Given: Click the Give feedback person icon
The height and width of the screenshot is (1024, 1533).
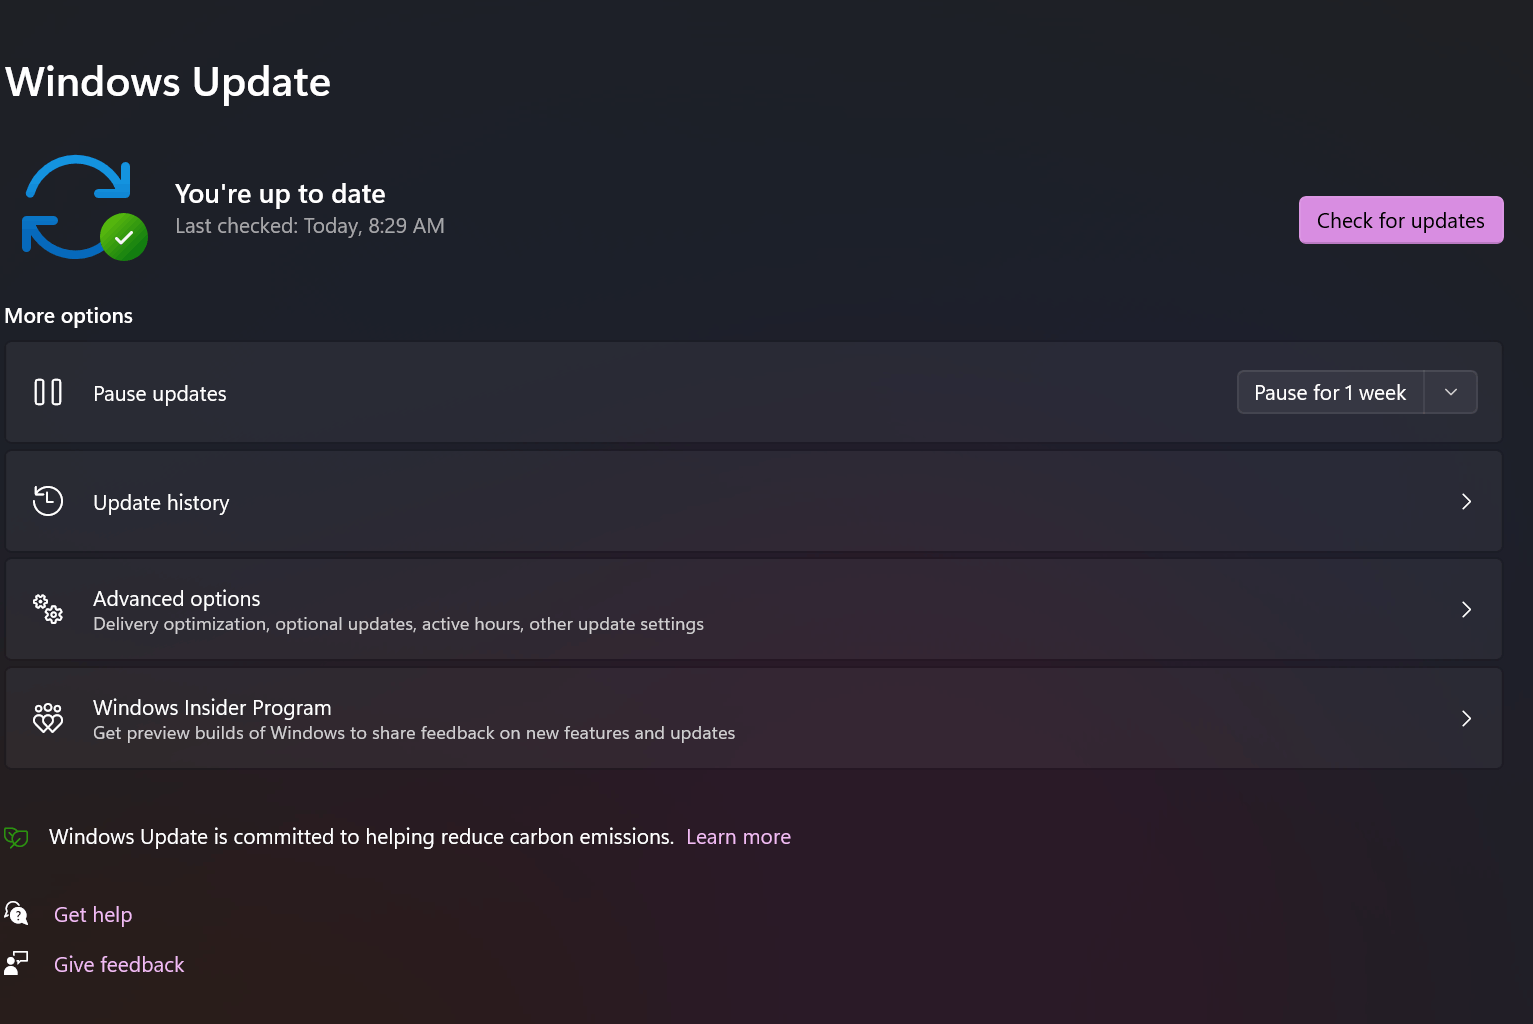Looking at the screenshot, I should click(x=16, y=963).
